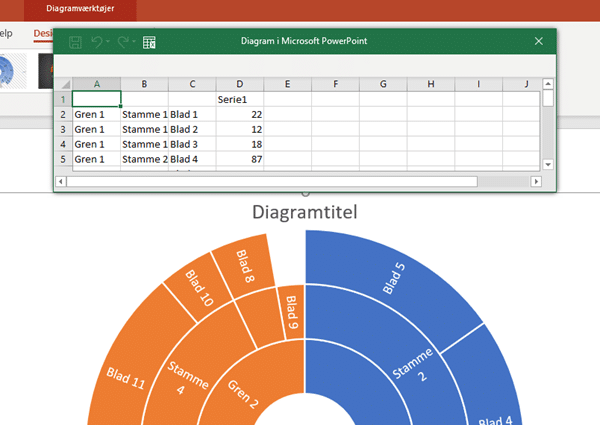This screenshot has width=600, height=425.
Task: Click the Serie1 cell in the datasheet
Action: point(240,99)
